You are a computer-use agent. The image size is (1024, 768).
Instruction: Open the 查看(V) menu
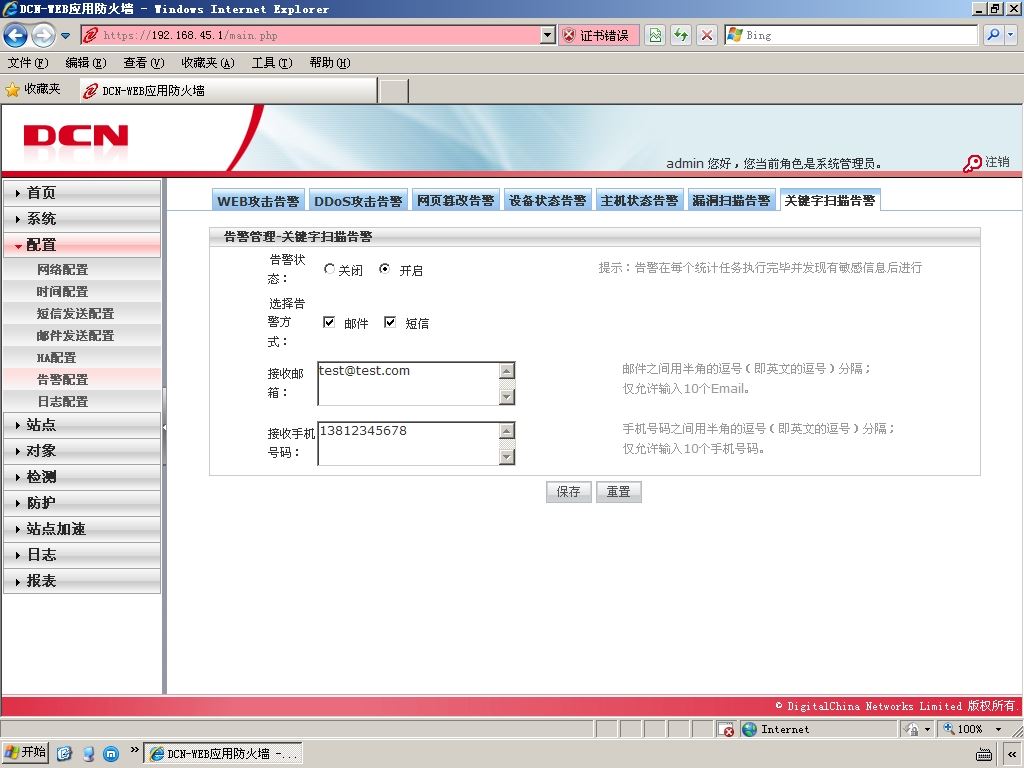[x=144, y=63]
